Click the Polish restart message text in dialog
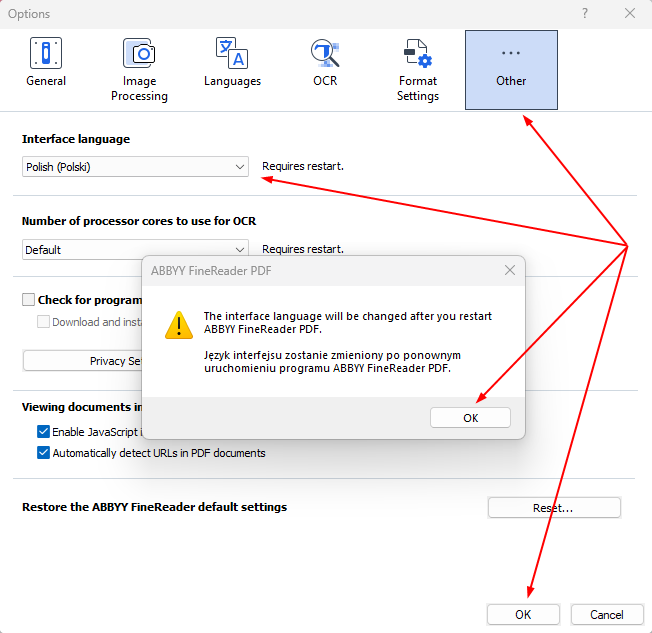 click(332, 361)
